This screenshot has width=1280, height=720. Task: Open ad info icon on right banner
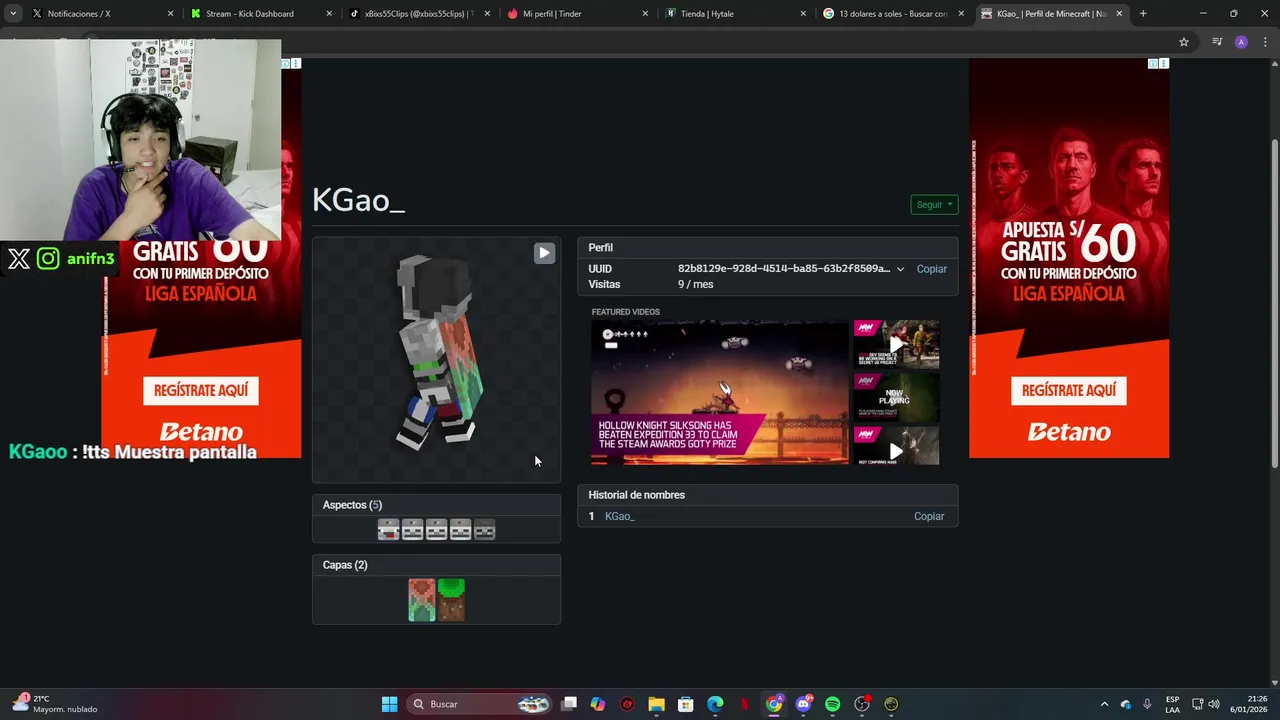[x=1153, y=64]
